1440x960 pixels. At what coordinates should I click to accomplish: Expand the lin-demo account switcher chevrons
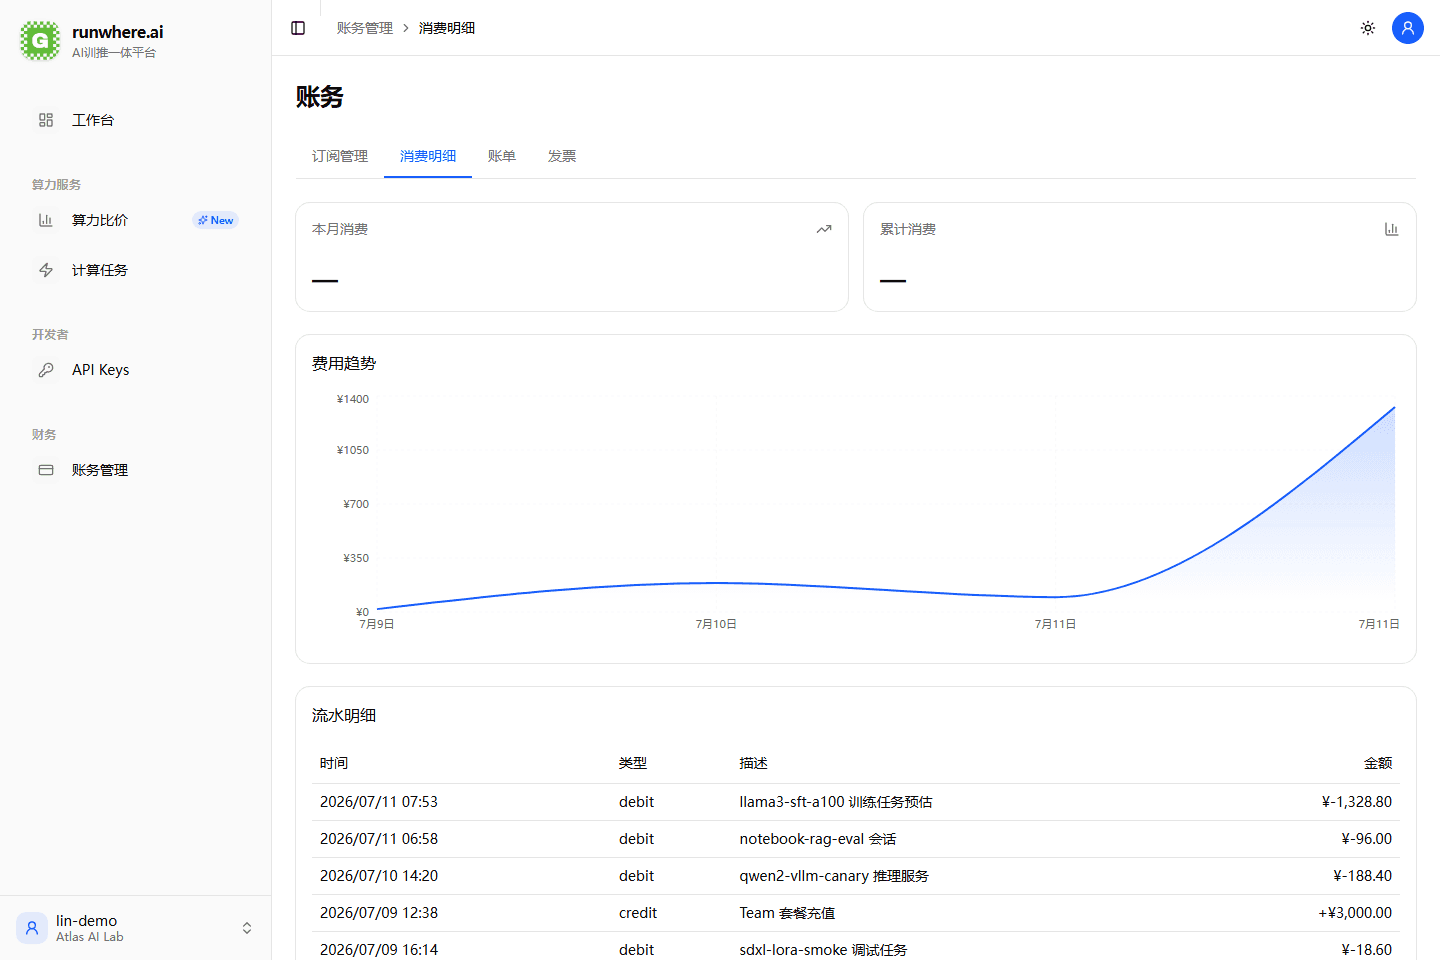point(247,928)
